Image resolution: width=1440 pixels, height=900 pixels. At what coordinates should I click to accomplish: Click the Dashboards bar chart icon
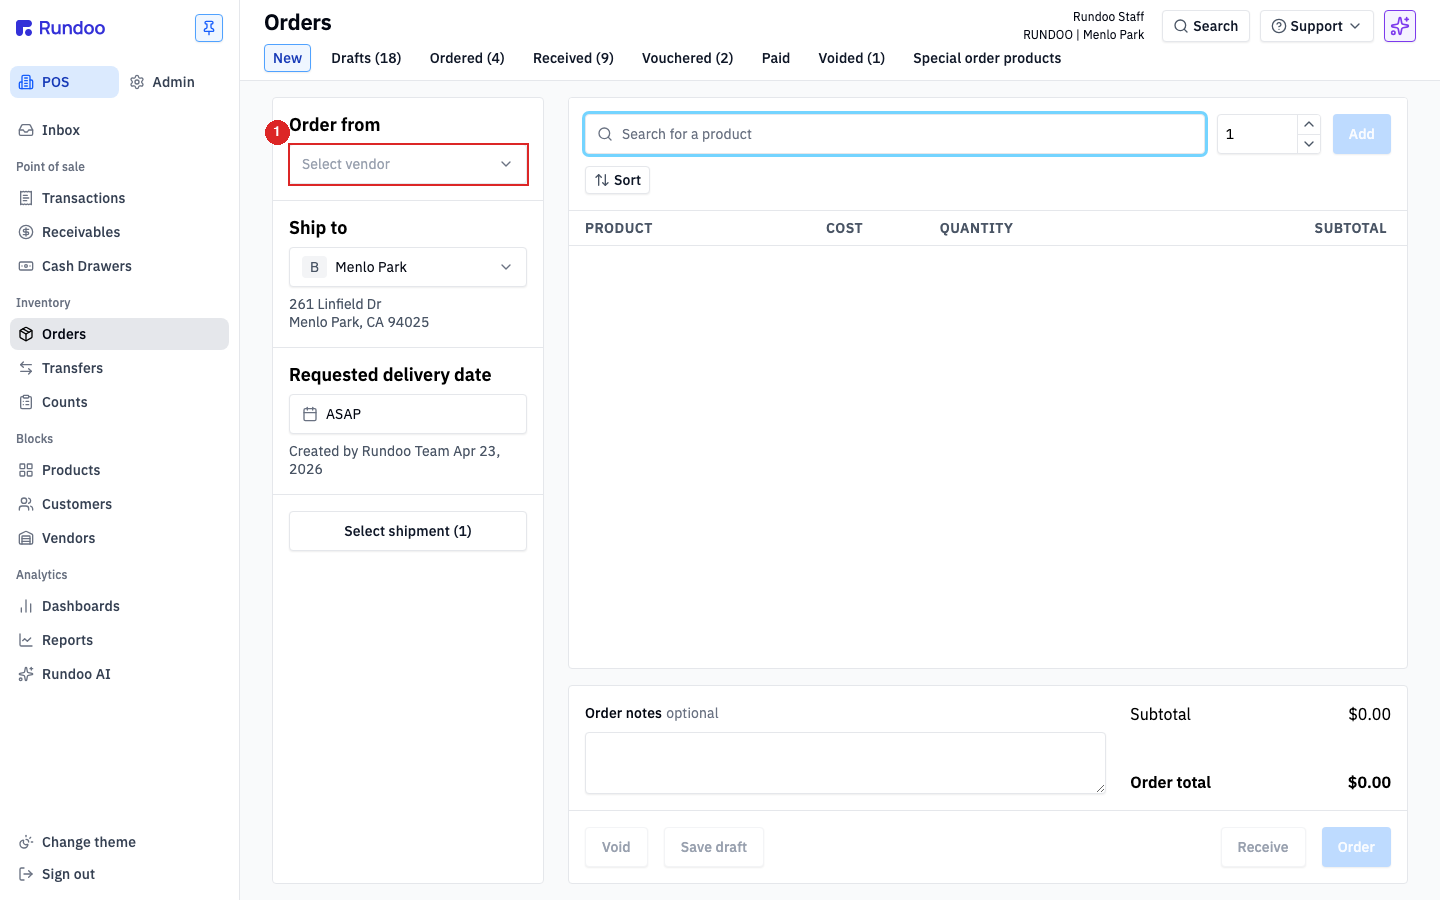pyautogui.click(x=26, y=606)
